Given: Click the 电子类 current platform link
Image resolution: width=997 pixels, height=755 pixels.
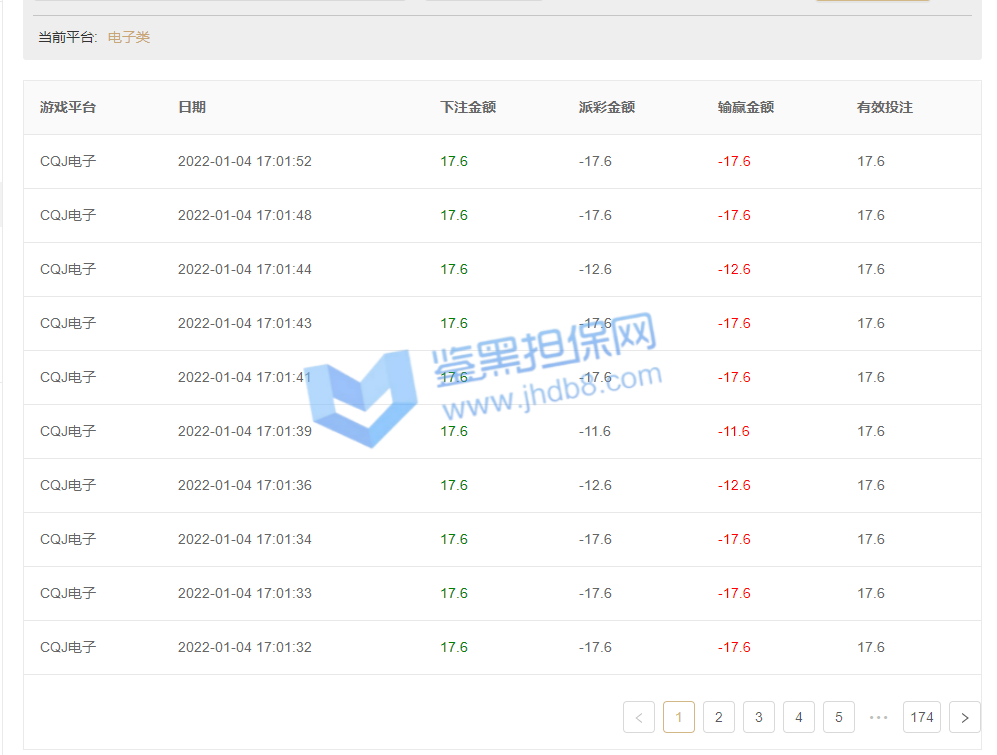Looking at the screenshot, I should (129, 37).
